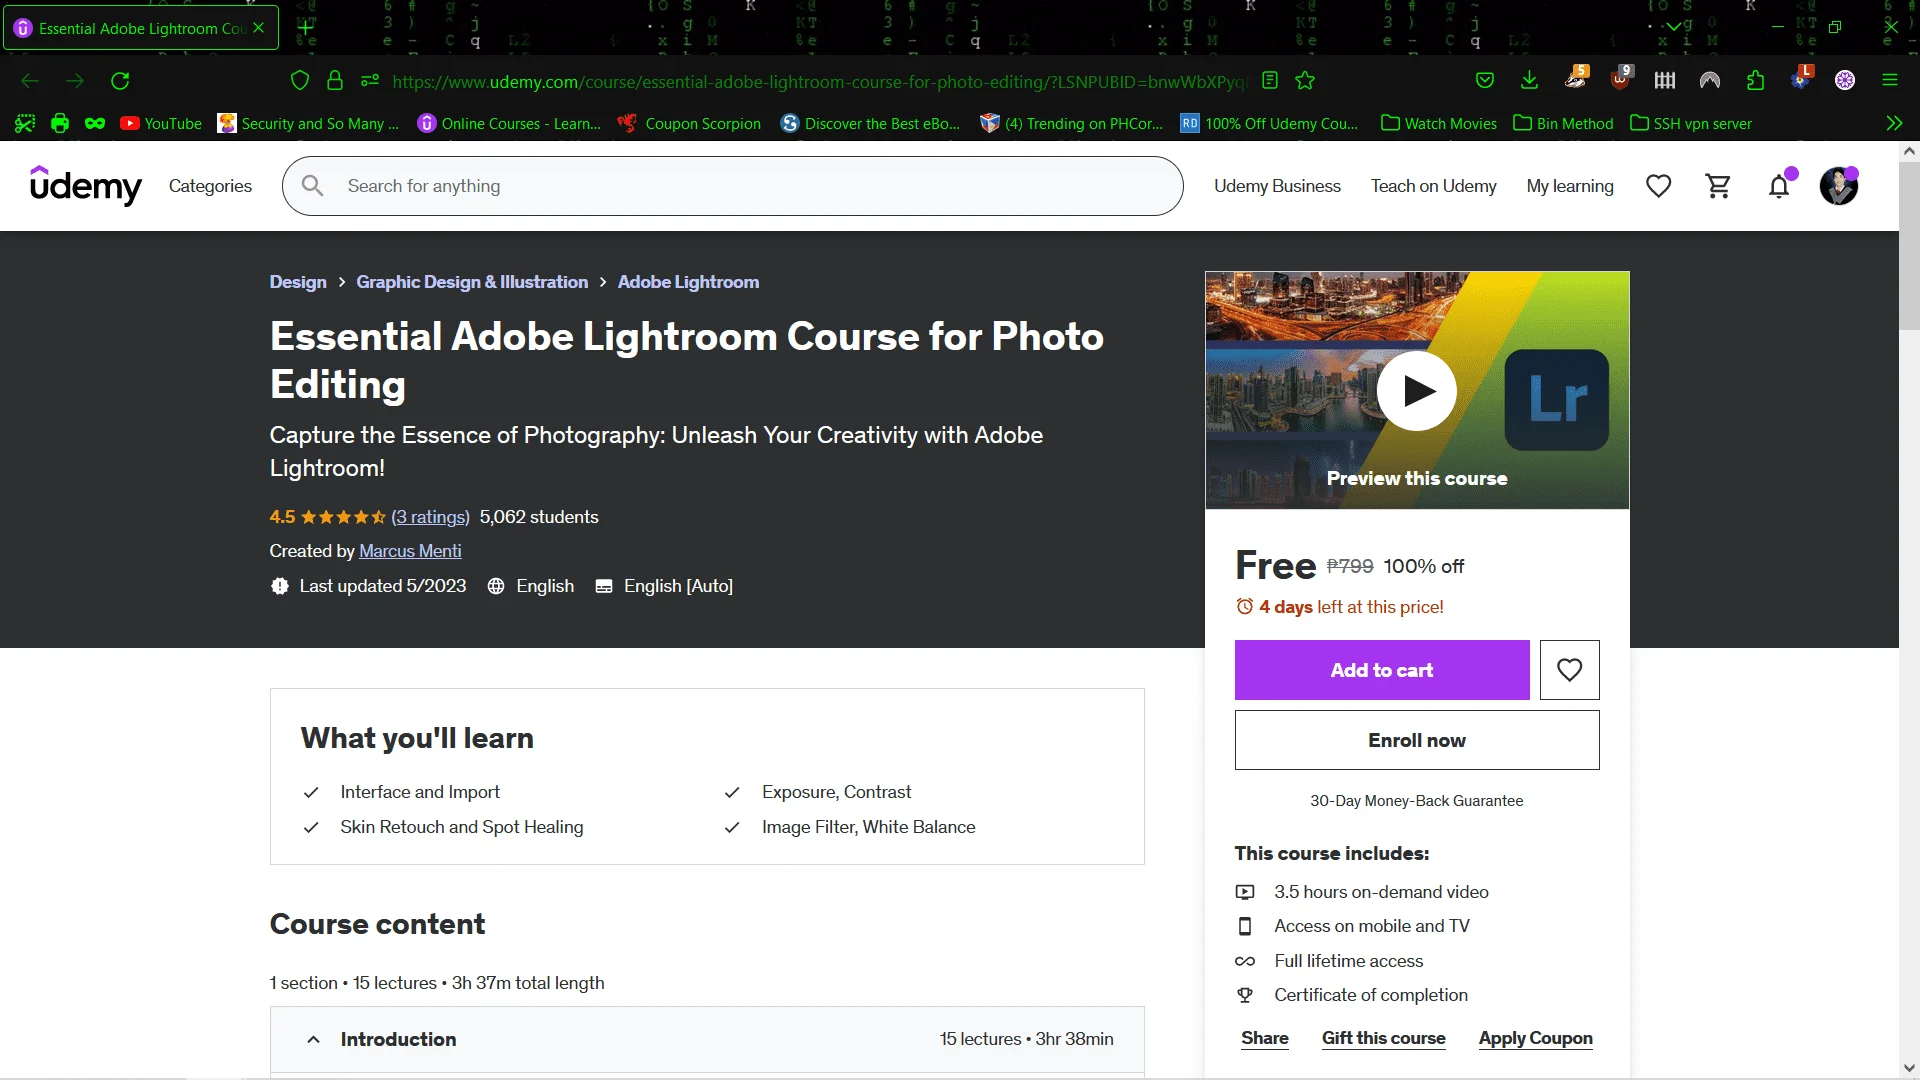The width and height of the screenshot is (1920, 1080).
Task: Click Share link
Action: pos(1265,1038)
